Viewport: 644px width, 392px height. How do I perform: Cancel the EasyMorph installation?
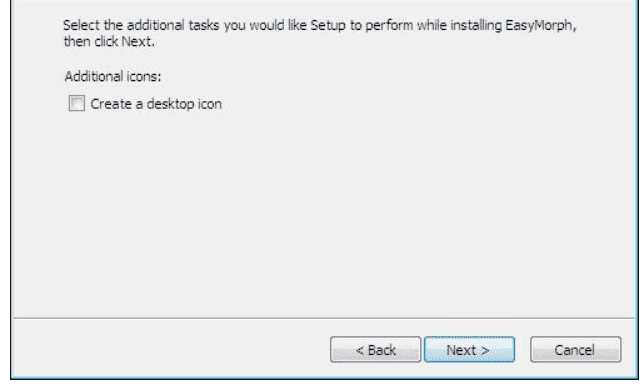click(x=575, y=350)
